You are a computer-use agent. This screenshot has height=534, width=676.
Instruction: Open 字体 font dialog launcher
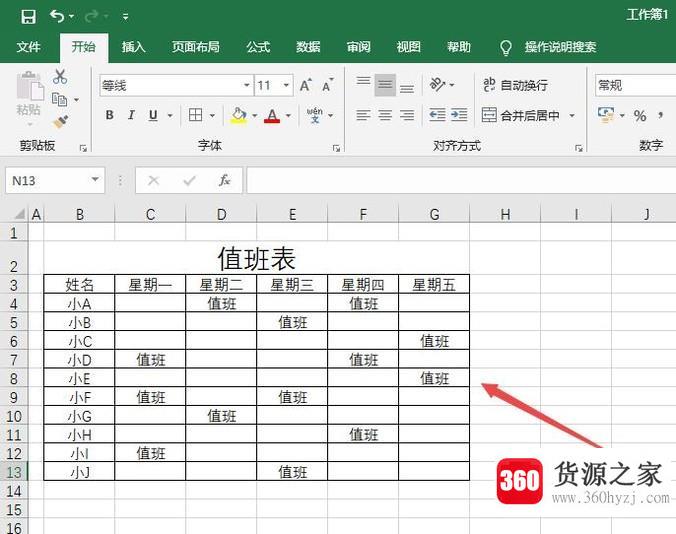tap(336, 148)
